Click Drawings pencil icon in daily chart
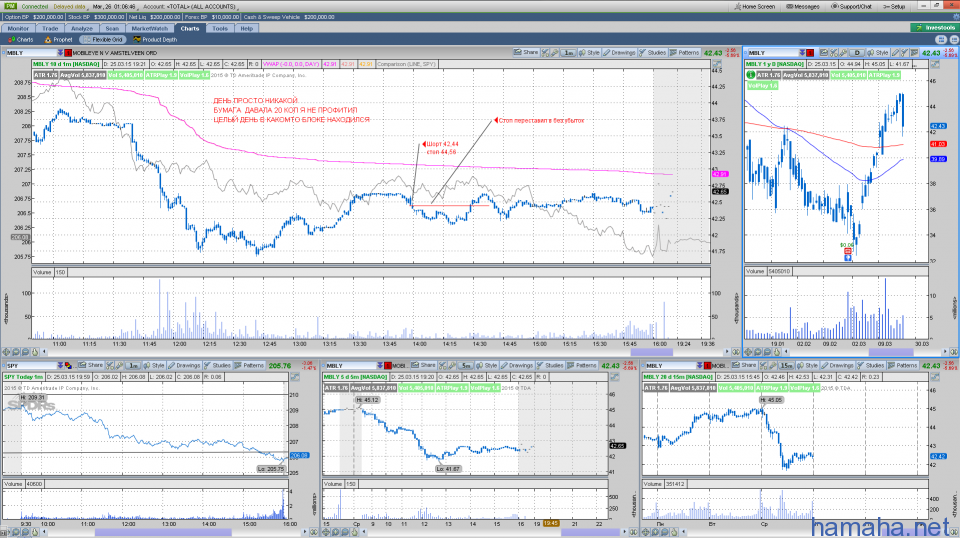This screenshot has height=538, width=960. 895,53
